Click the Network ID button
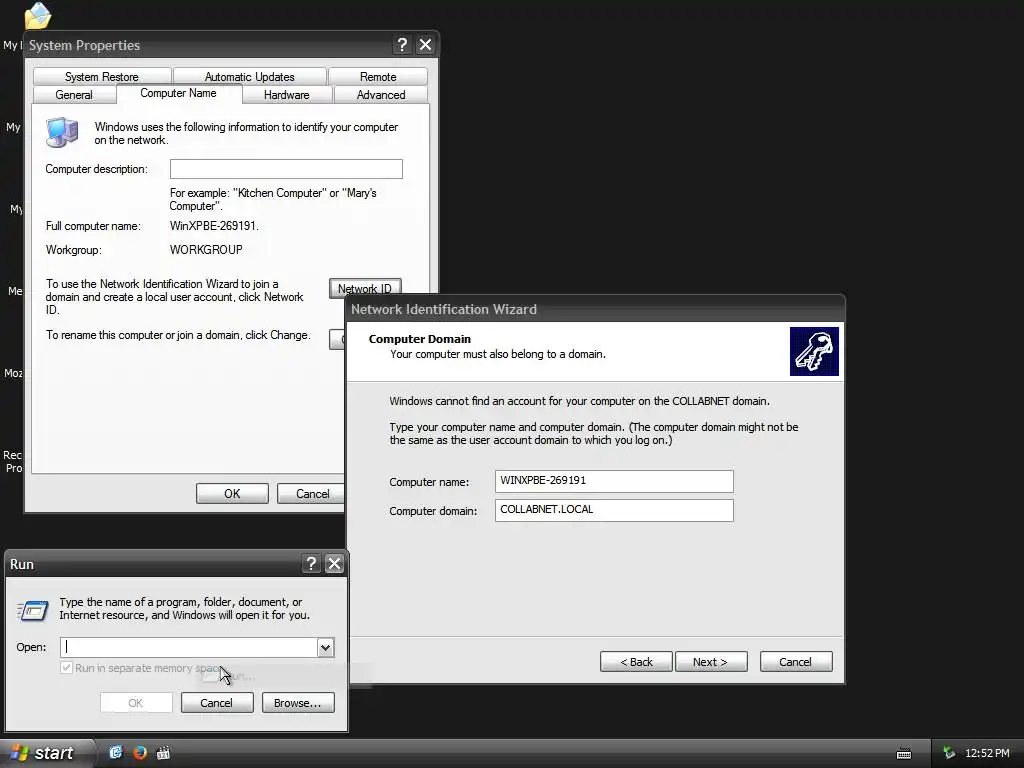The image size is (1024, 768). [365, 288]
